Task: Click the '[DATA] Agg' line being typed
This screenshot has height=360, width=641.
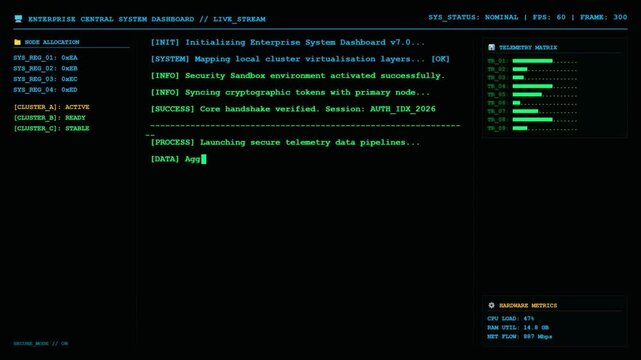Action: pyautogui.click(x=175, y=159)
